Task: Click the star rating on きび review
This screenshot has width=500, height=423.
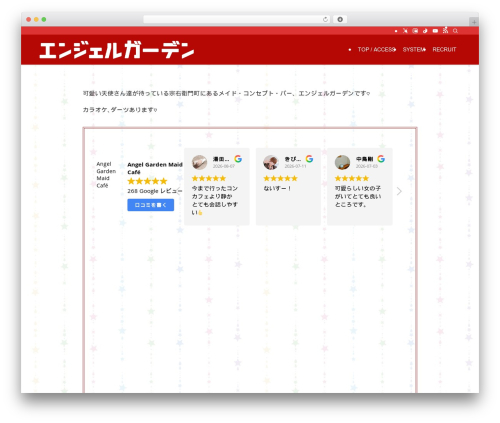Action: (280, 178)
